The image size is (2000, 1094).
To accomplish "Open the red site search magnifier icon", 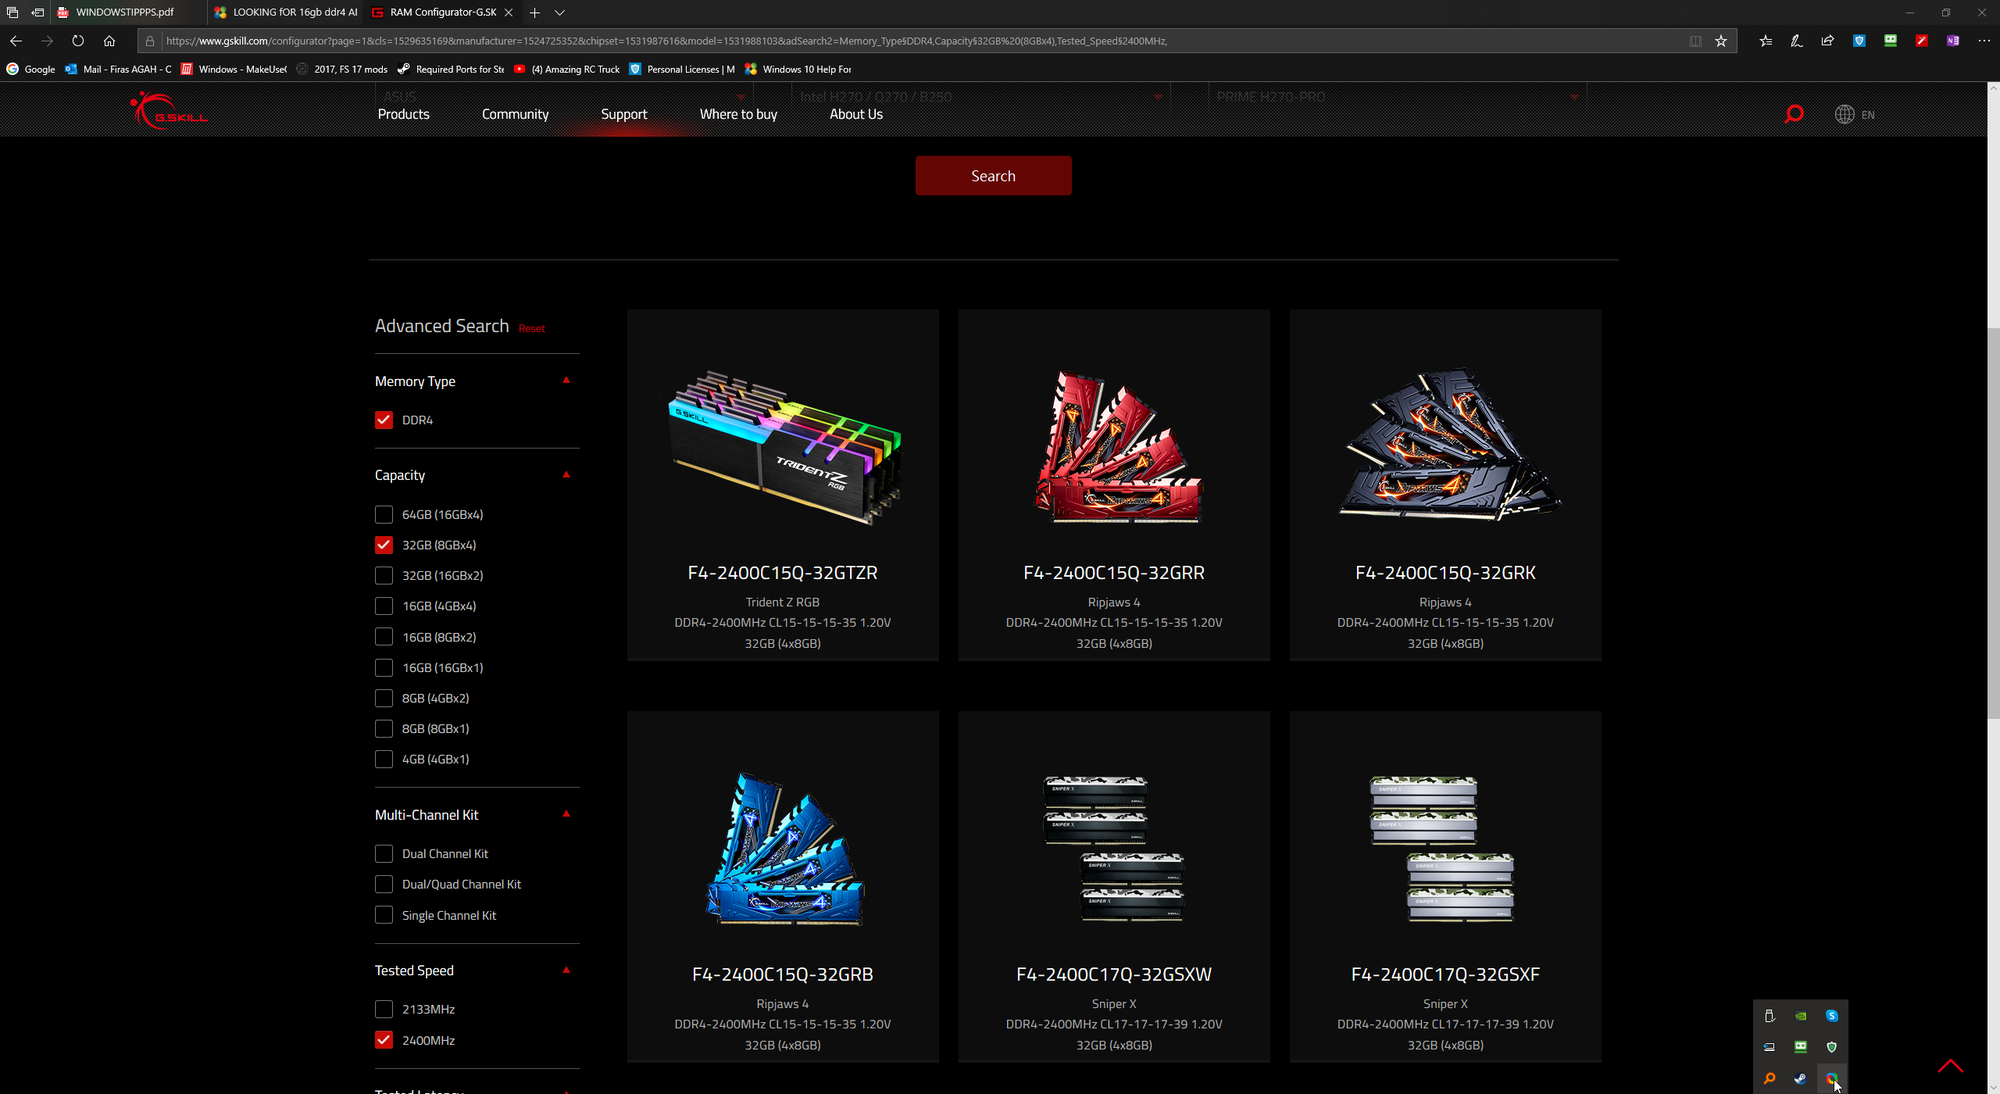I will click(1794, 114).
